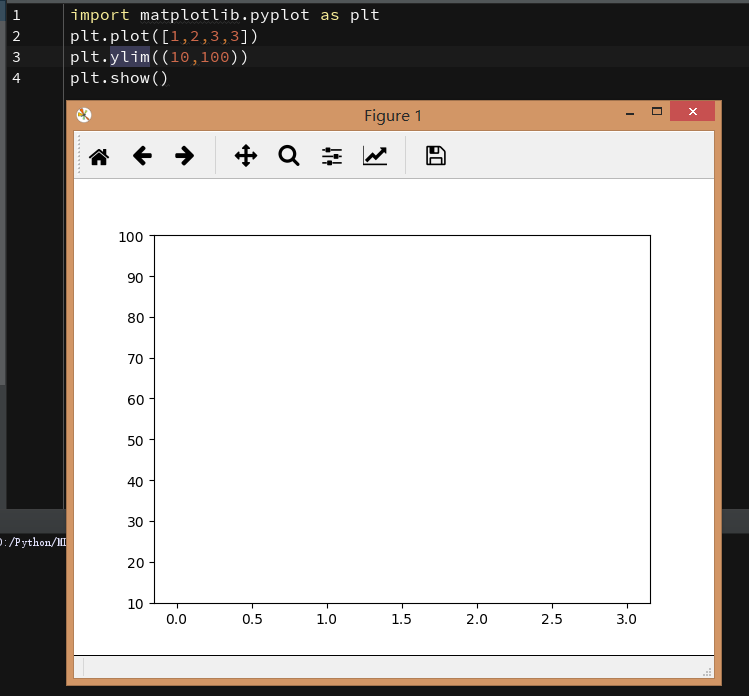Click the y-axis tick label 80
The image size is (749, 696).
coord(135,318)
